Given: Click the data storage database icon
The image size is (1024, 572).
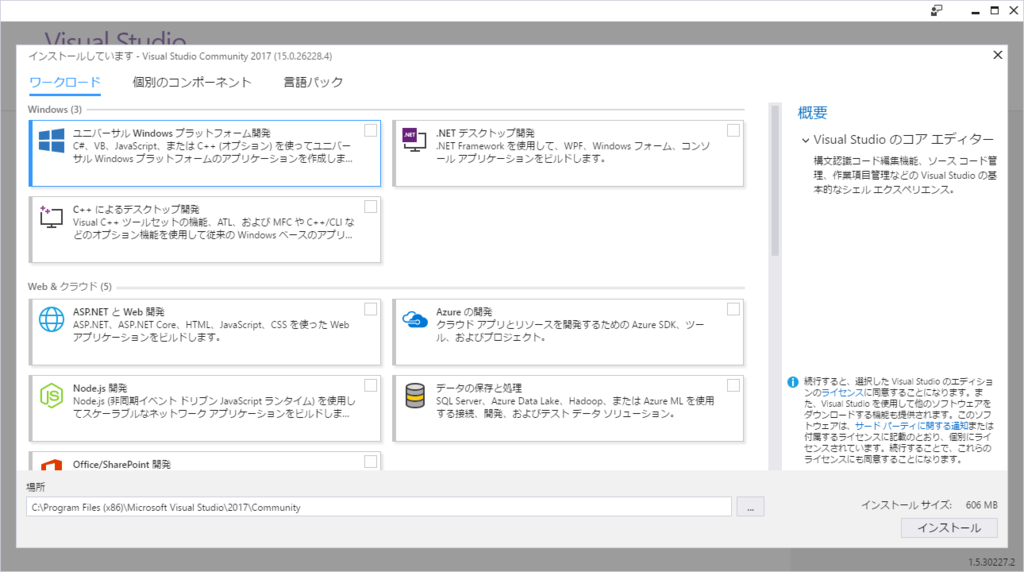Looking at the screenshot, I should 415,396.
